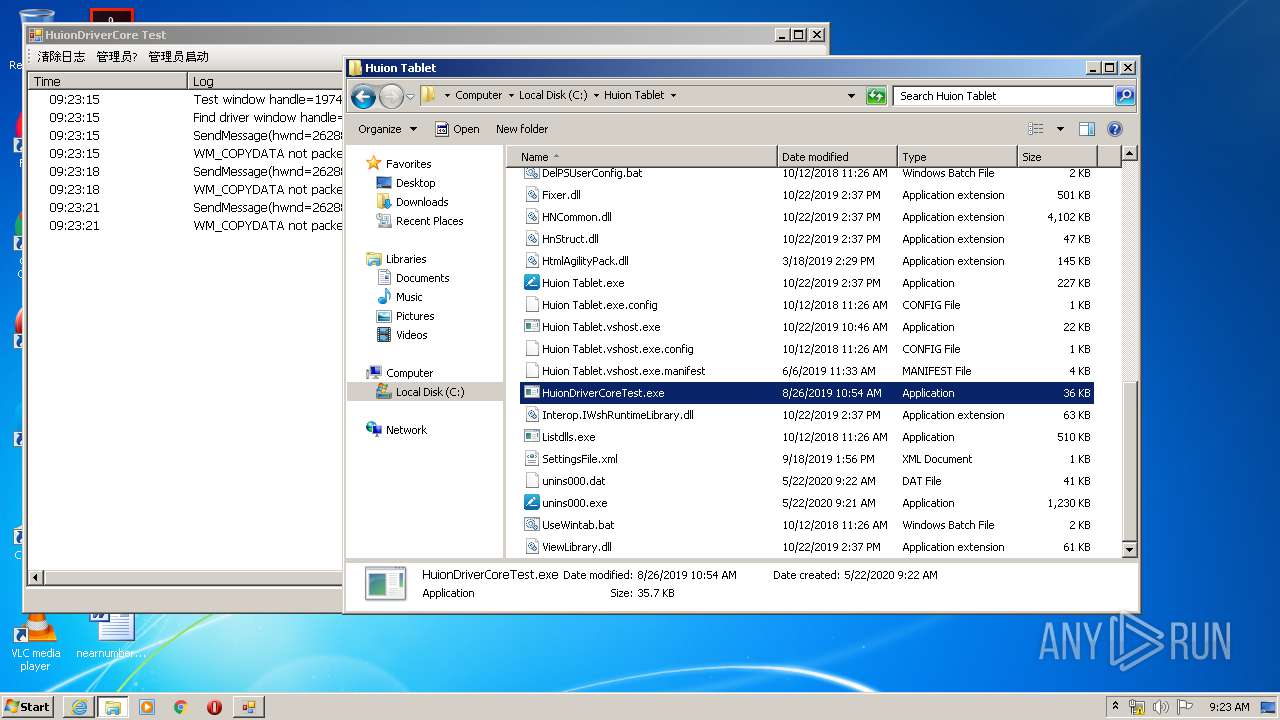The width and height of the screenshot is (1280, 720).
Task: Click the red Opera taskbar icon
Action: 214,706
